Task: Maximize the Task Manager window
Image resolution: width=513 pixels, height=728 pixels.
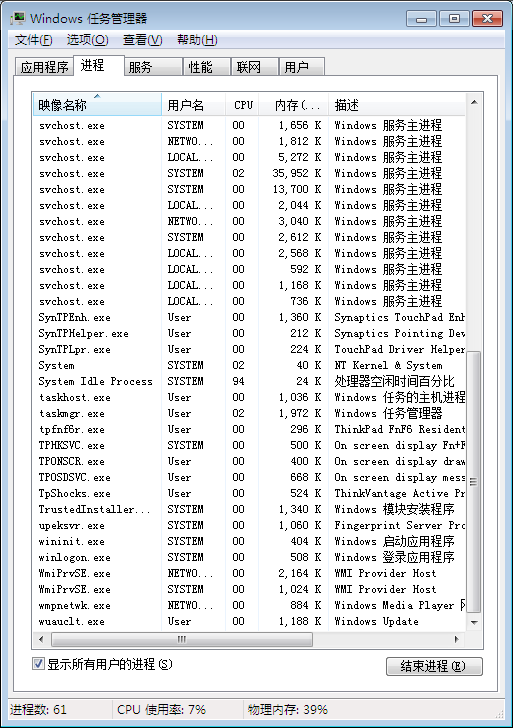Action: click(454, 19)
